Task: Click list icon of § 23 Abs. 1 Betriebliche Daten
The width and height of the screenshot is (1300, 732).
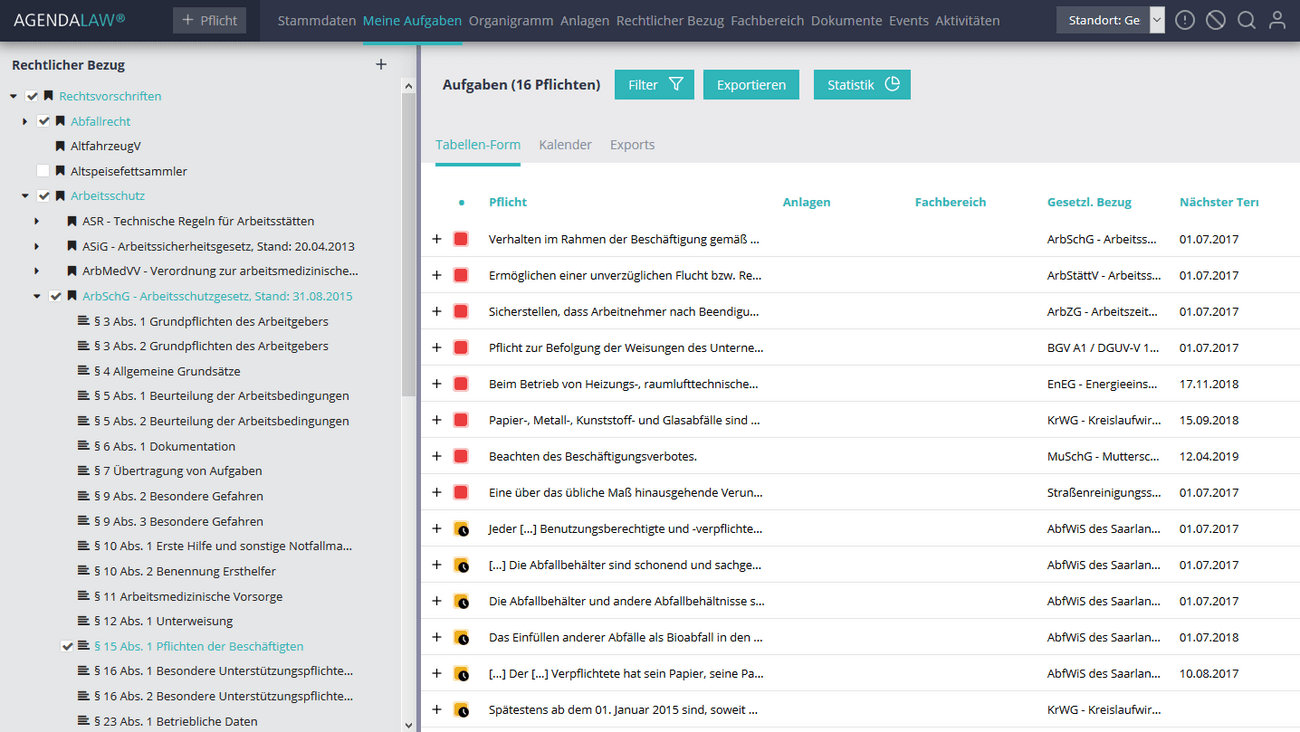Action: click(84, 721)
